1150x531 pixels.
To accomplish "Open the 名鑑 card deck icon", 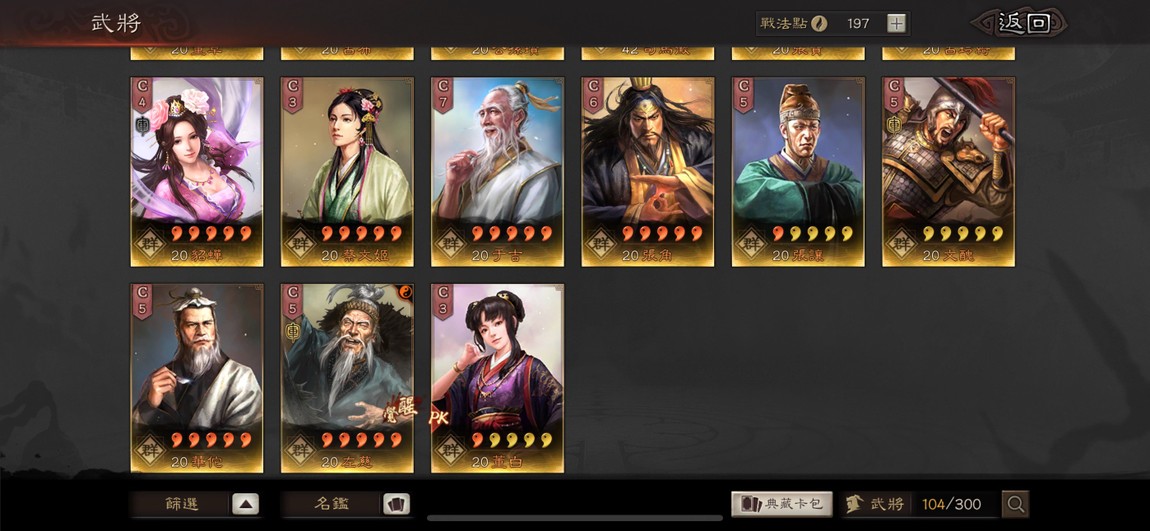I will [x=396, y=505].
